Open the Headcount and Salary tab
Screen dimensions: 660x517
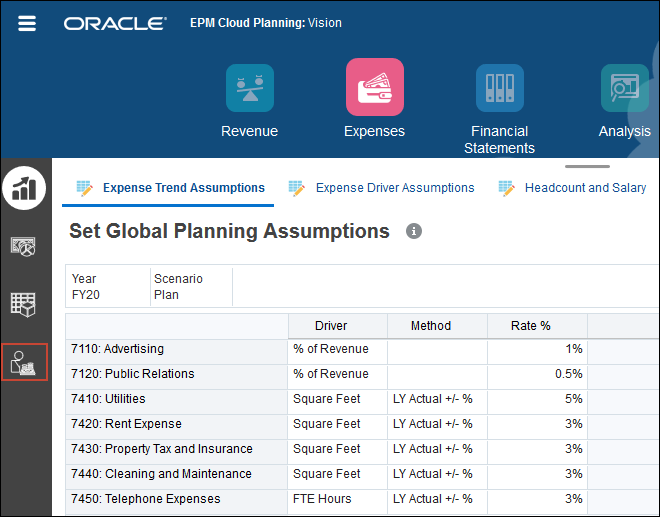573,187
